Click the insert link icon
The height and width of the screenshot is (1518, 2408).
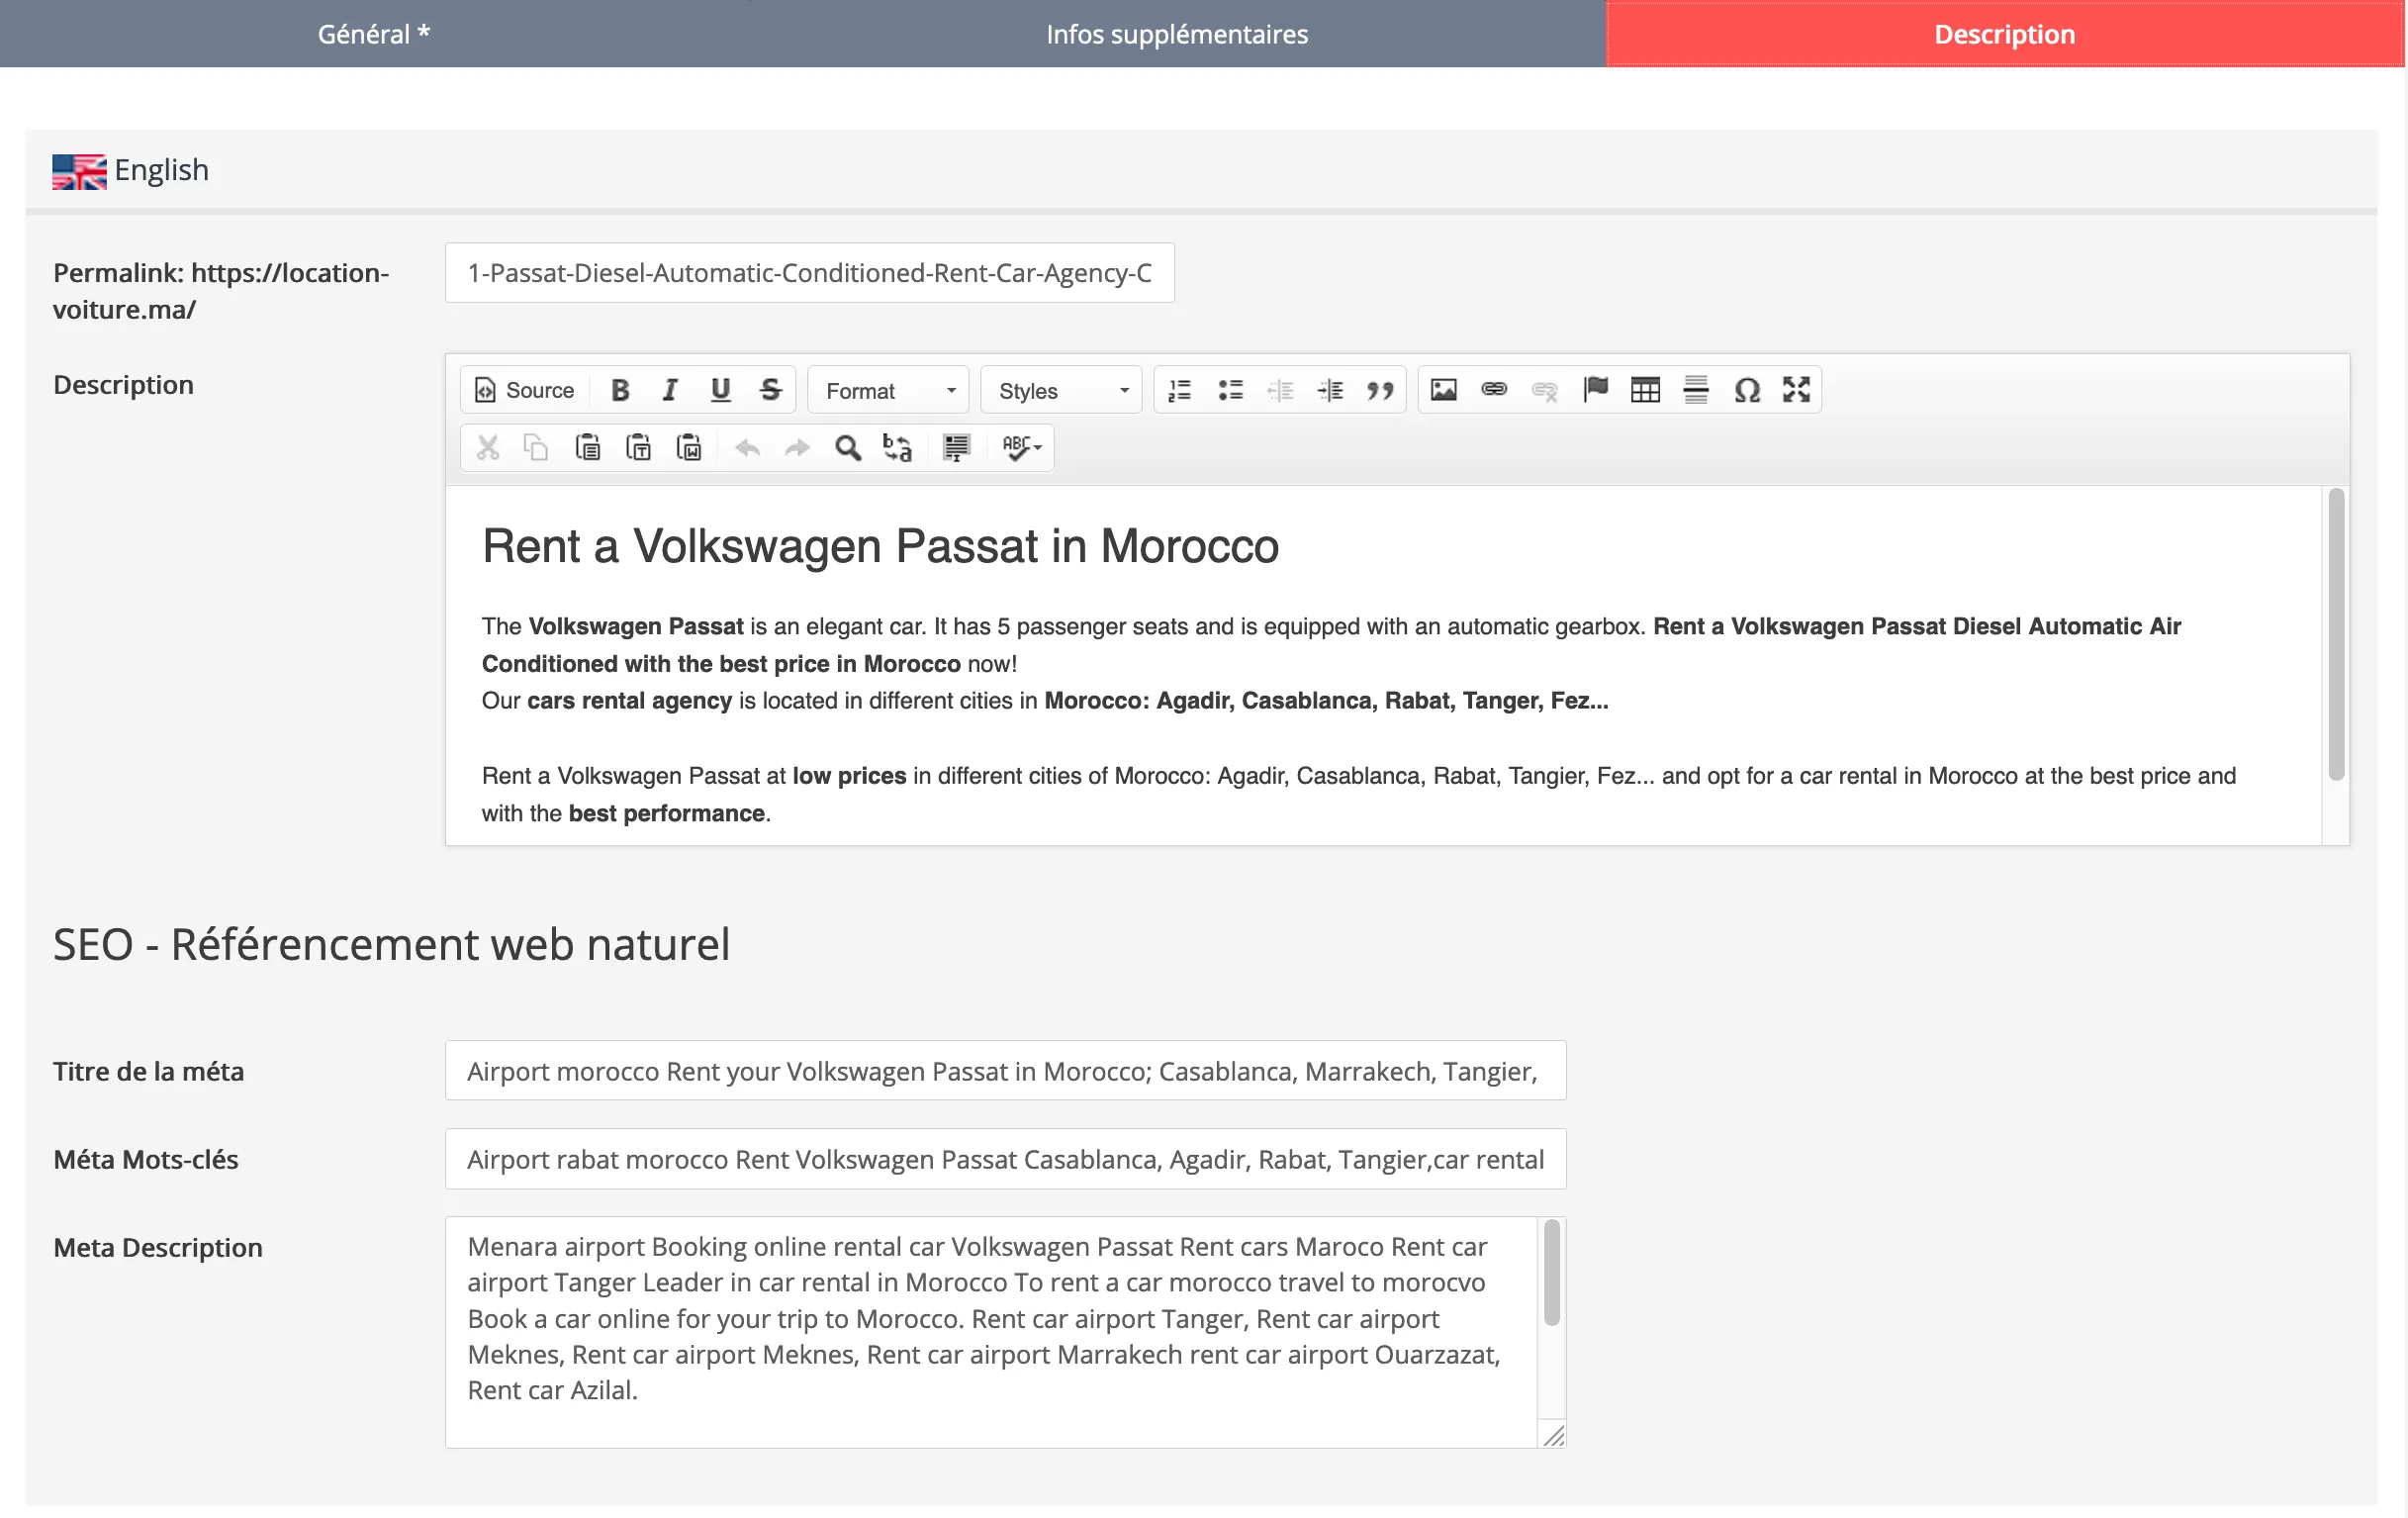click(x=1494, y=390)
